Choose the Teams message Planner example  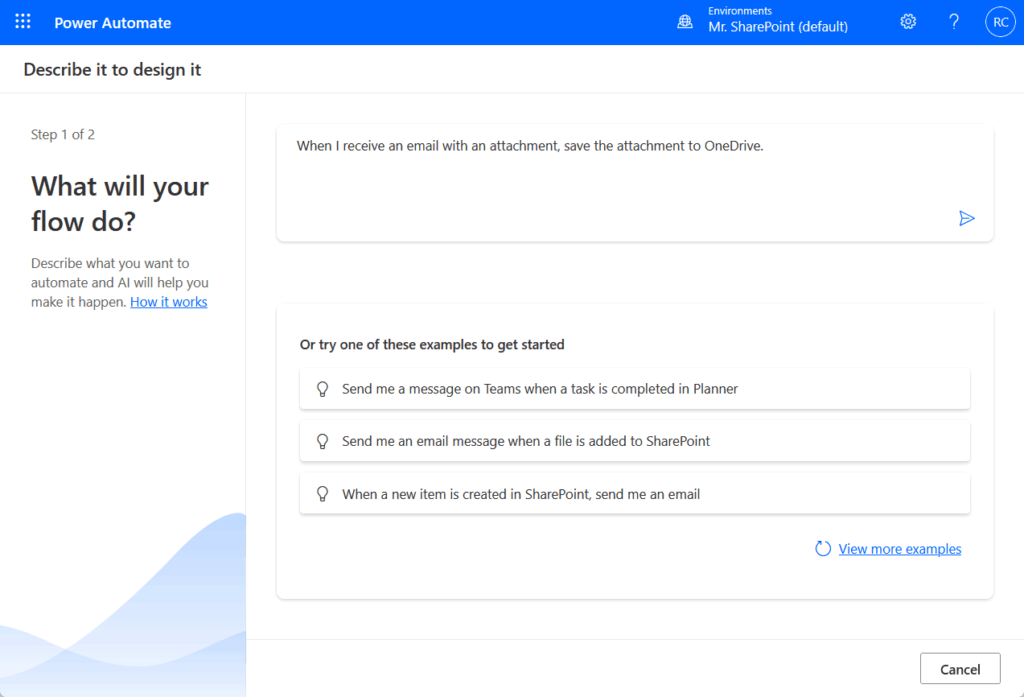pyautogui.click(x=635, y=389)
